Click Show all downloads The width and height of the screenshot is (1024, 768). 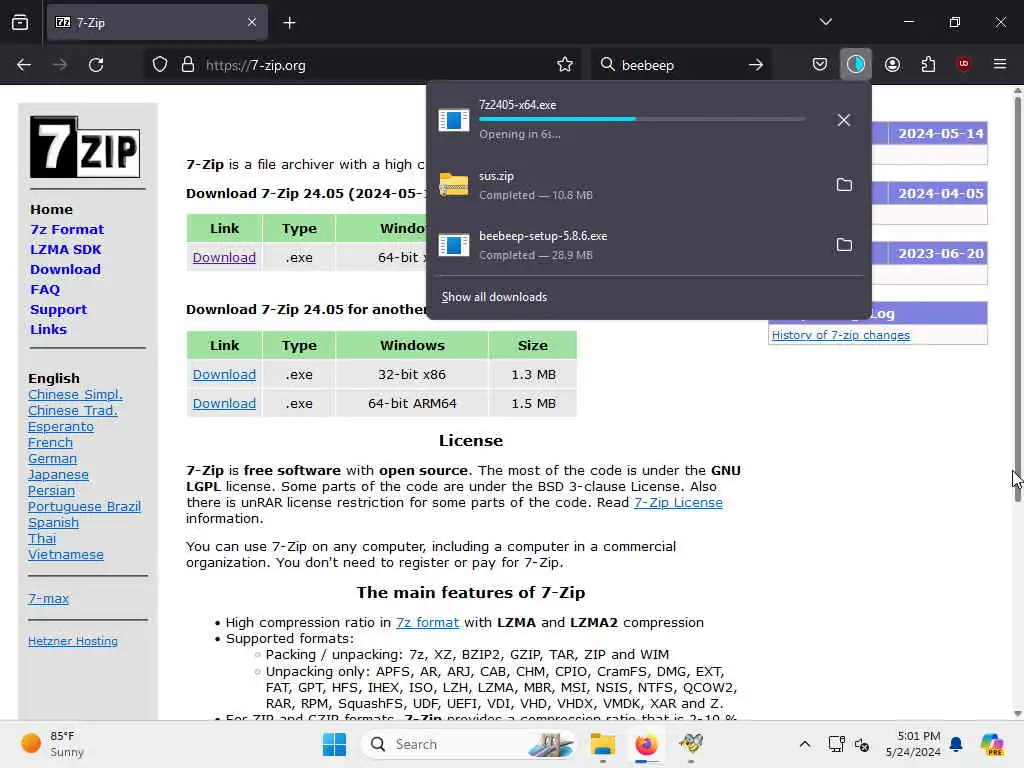[x=494, y=296]
